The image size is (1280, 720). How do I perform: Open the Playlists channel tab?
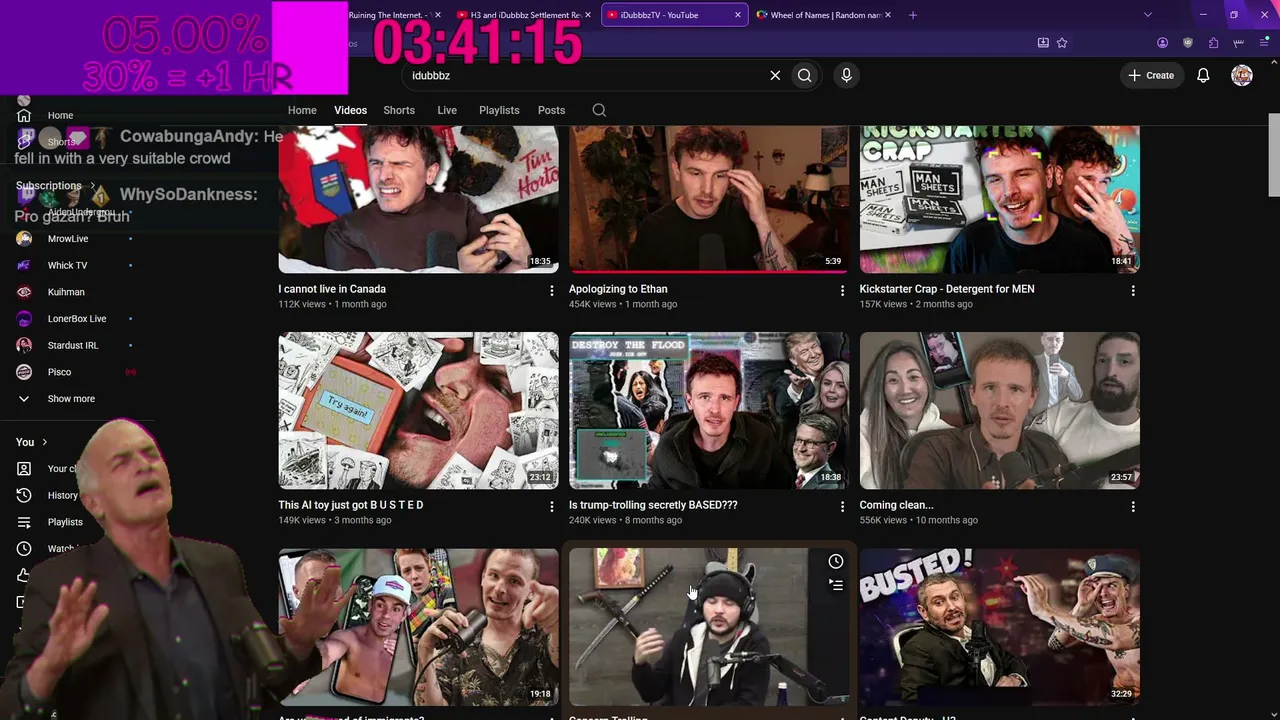click(x=499, y=110)
